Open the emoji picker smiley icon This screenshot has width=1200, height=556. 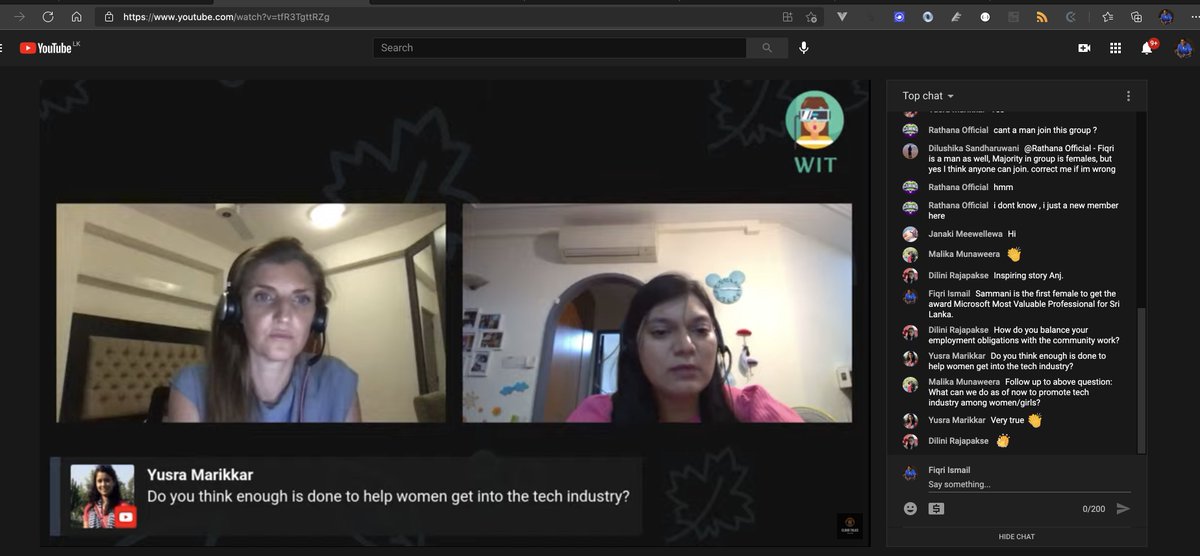910,508
